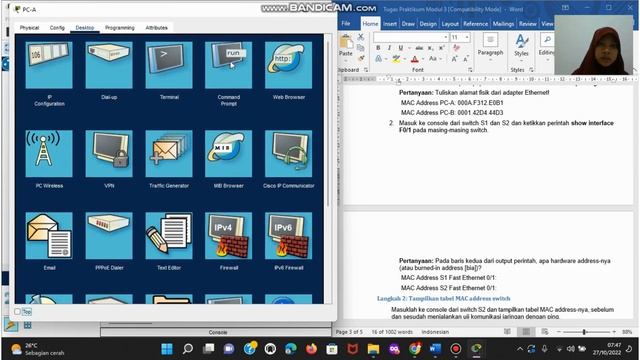Screen dimensions: 640x360
Task: Show hidden system tray icons chevron
Action: click(x=520, y=349)
